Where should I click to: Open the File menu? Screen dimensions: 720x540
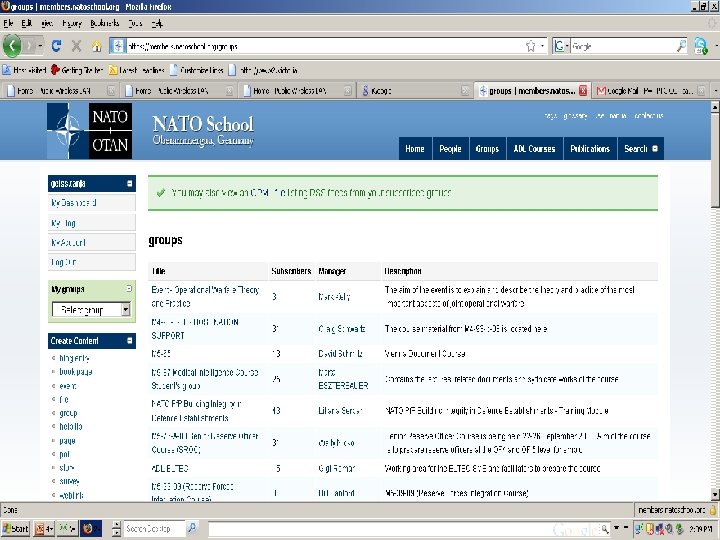click(x=8, y=23)
